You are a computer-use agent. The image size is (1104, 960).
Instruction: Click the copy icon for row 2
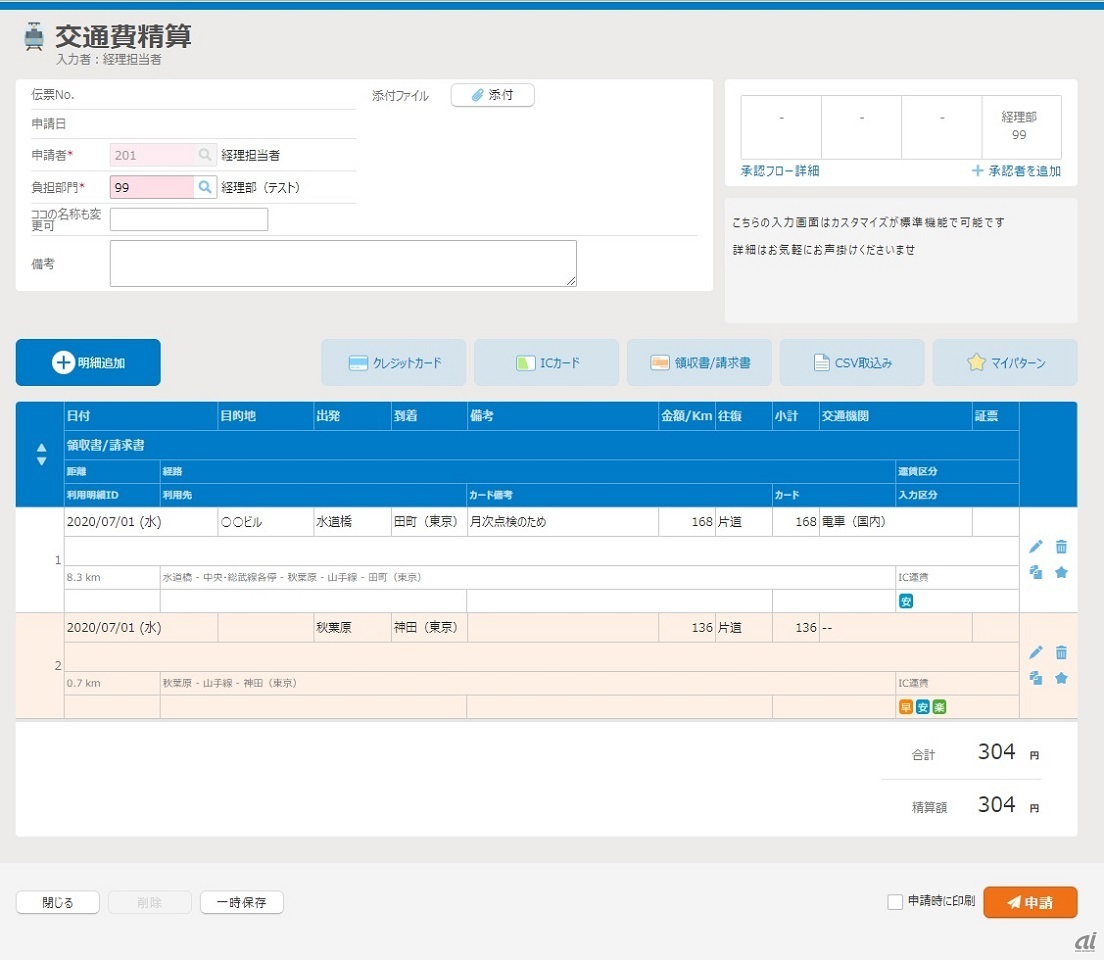[x=1036, y=678]
